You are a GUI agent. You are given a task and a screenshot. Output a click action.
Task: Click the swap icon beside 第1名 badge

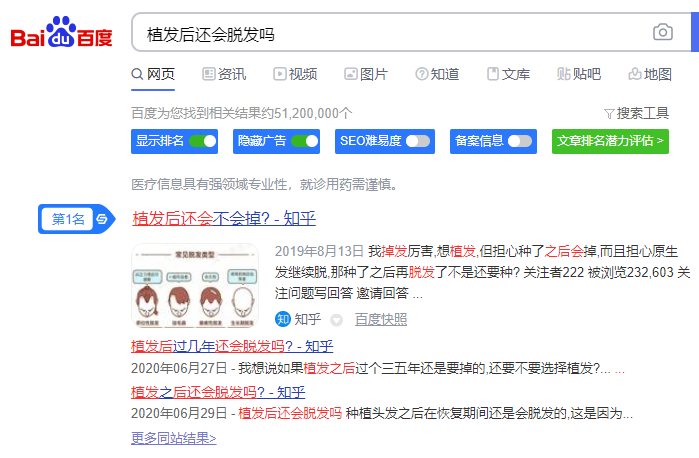[101, 219]
